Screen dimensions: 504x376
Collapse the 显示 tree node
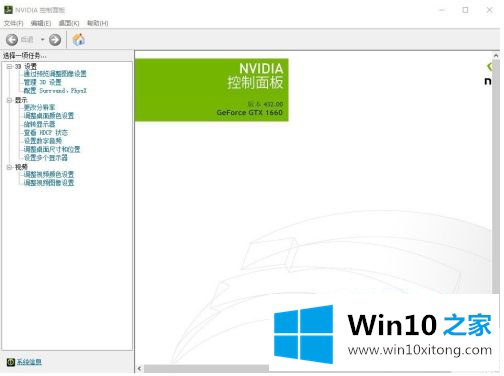click(x=9, y=100)
